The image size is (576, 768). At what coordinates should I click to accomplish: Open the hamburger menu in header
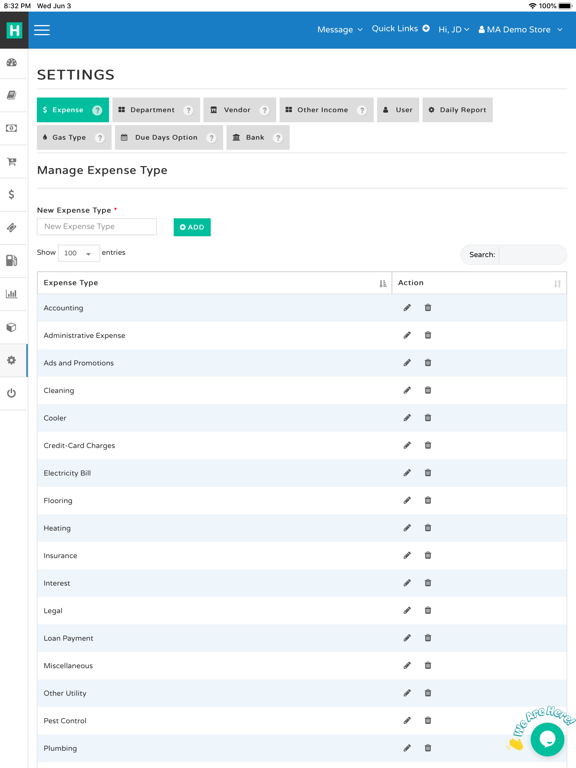coord(42,30)
